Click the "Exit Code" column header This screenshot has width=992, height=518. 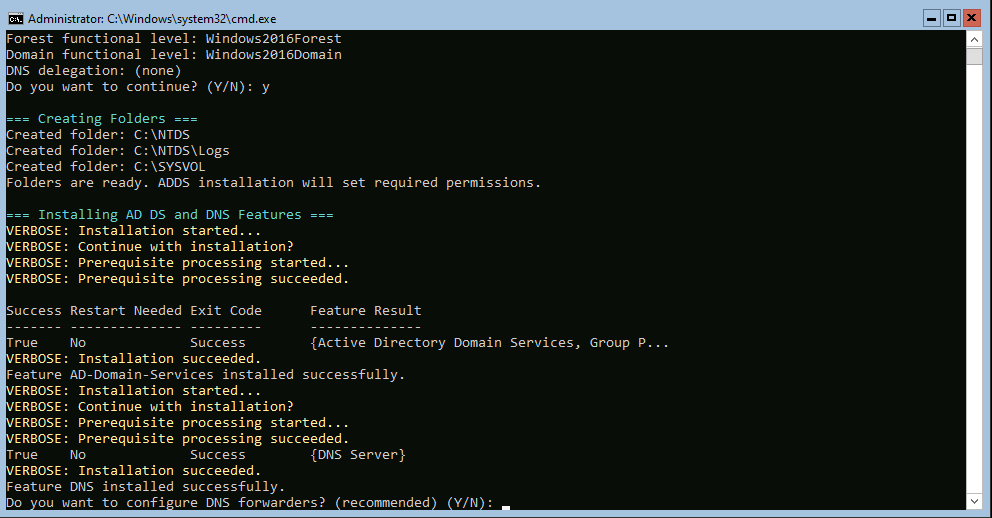pyautogui.click(x=225, y=311)
